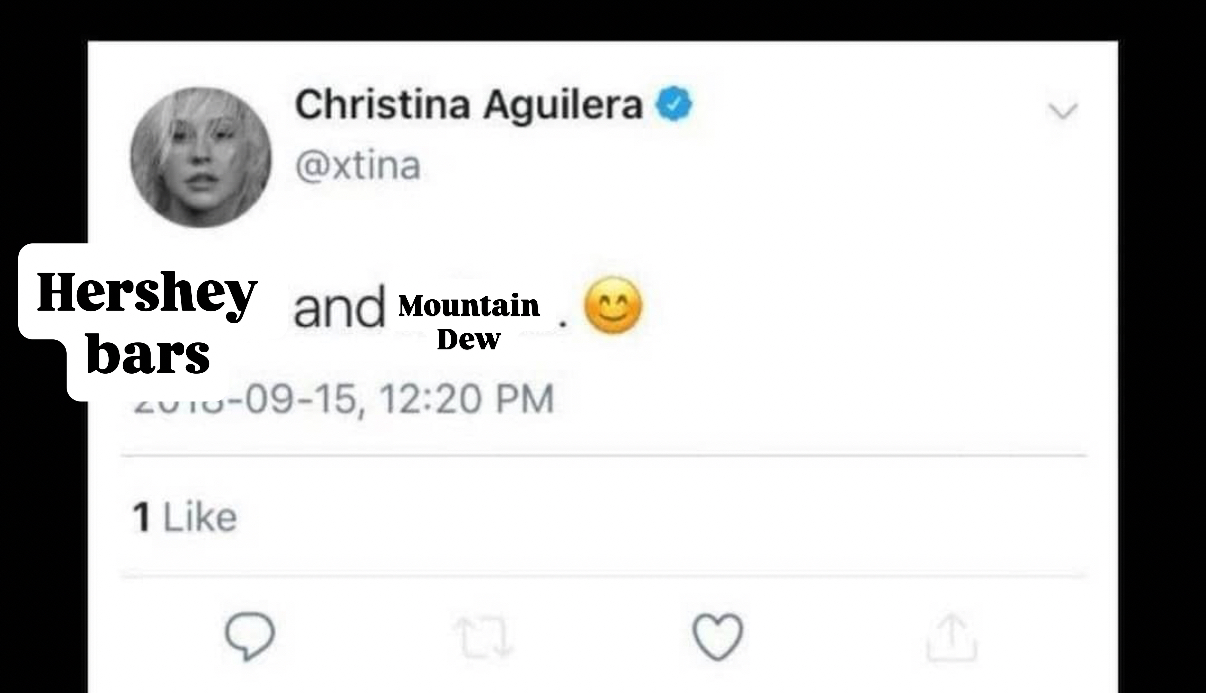Open the profile picture avatar
1206x693 pixels.
pyautogui.click(x=200, y=157)
